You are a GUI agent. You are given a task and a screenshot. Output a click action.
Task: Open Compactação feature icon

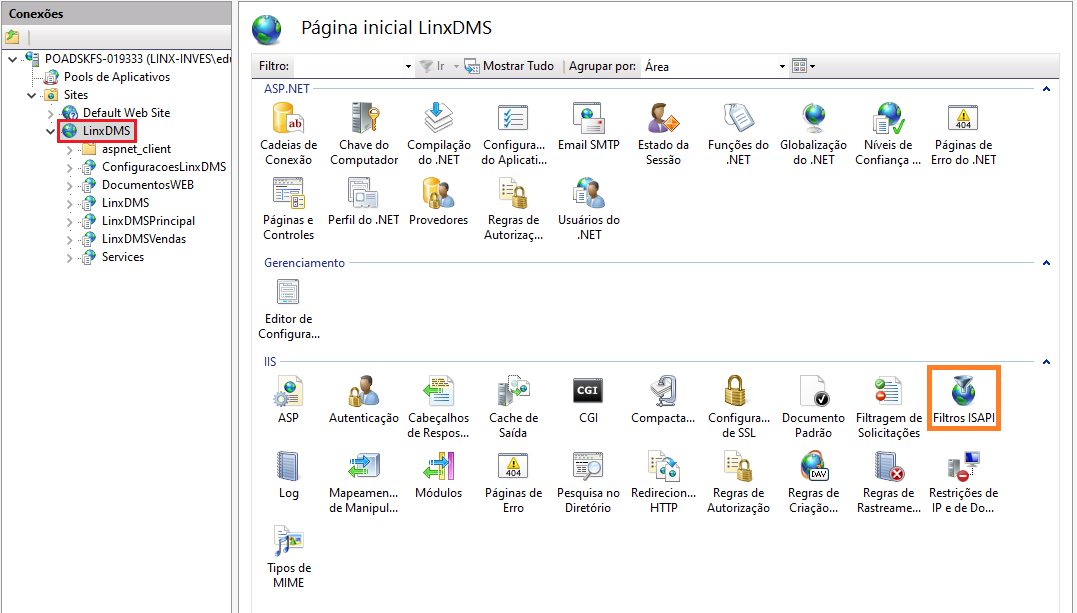(x=664, y=400)
